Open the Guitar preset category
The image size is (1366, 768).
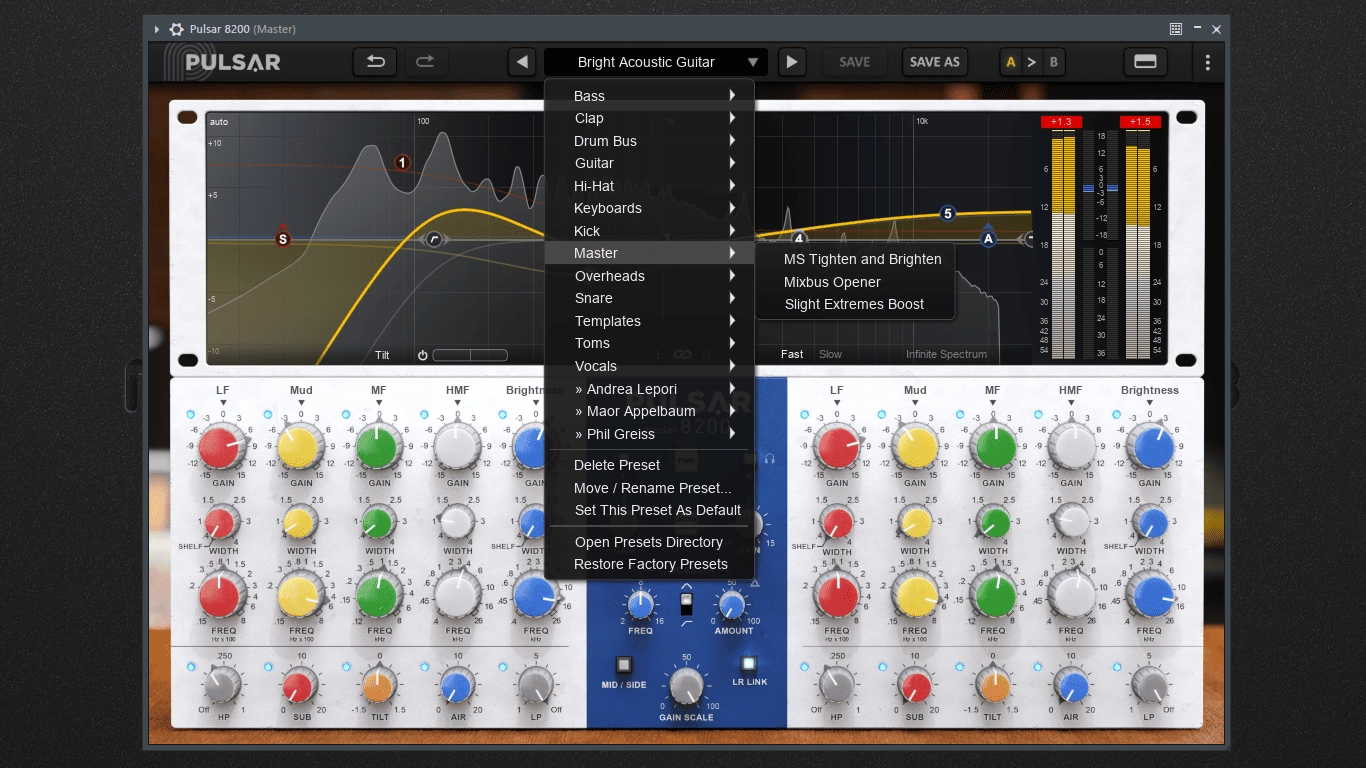click(649, 163)
